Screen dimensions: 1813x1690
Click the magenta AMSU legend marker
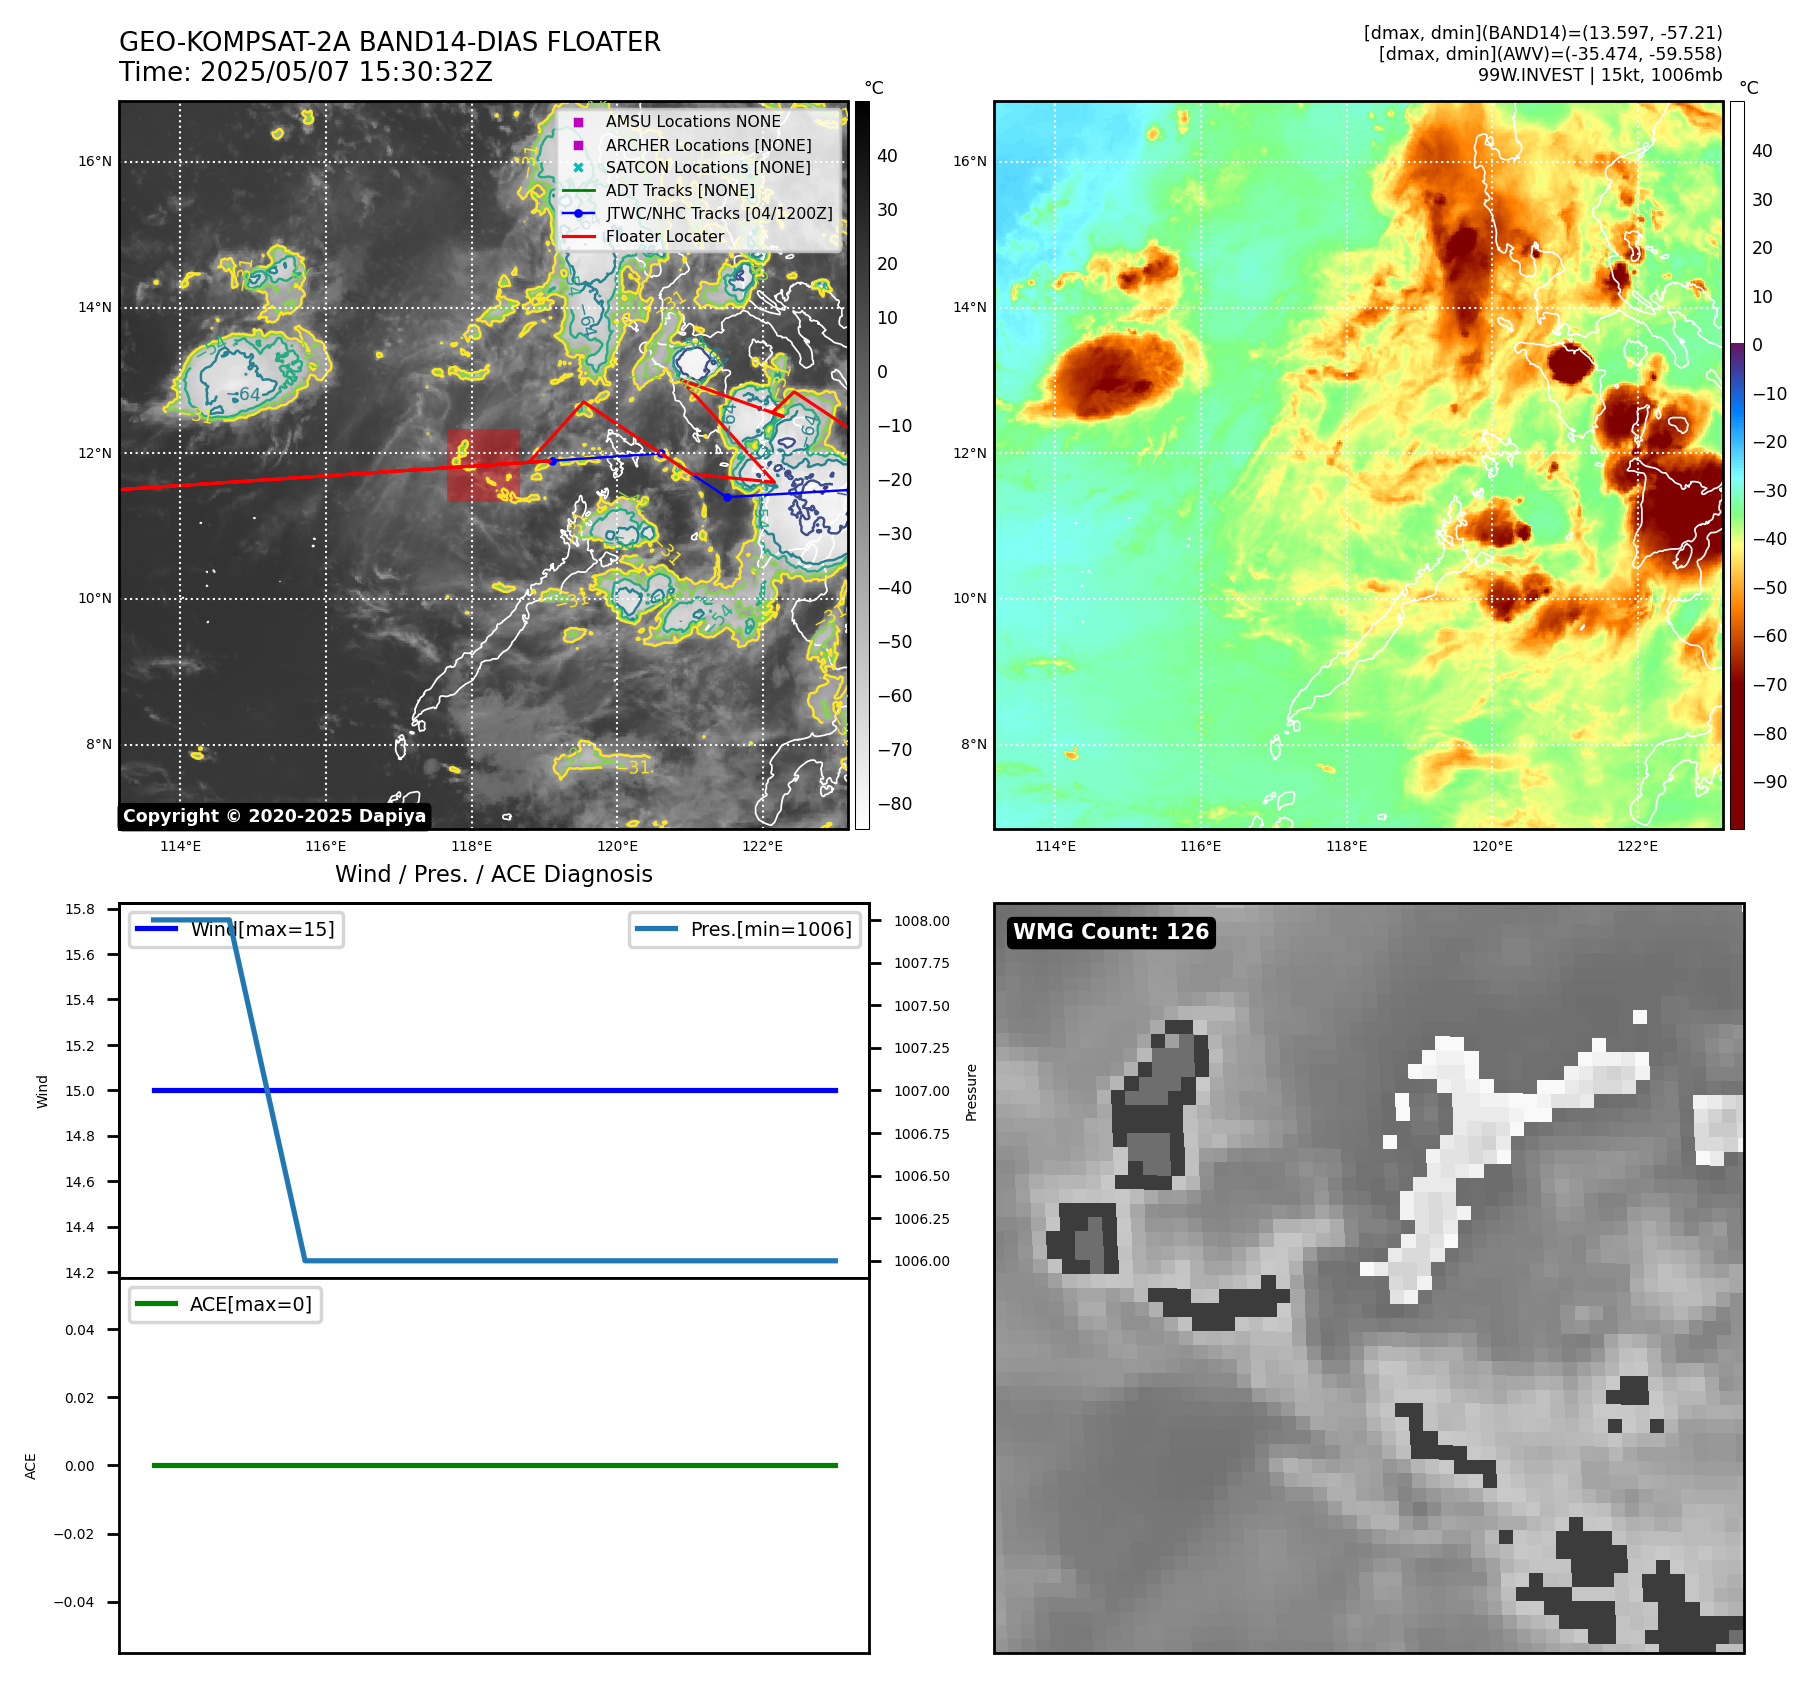[578, 122]
